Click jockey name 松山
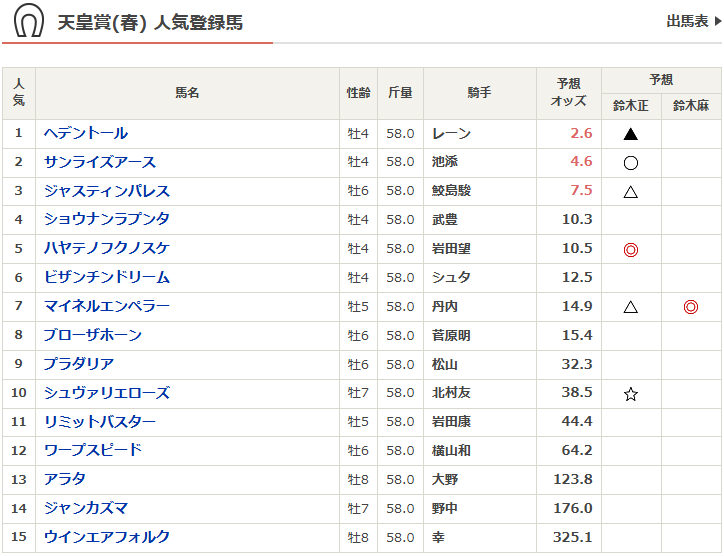The height and width of the screenshot is (556, 724). (445, 364)
